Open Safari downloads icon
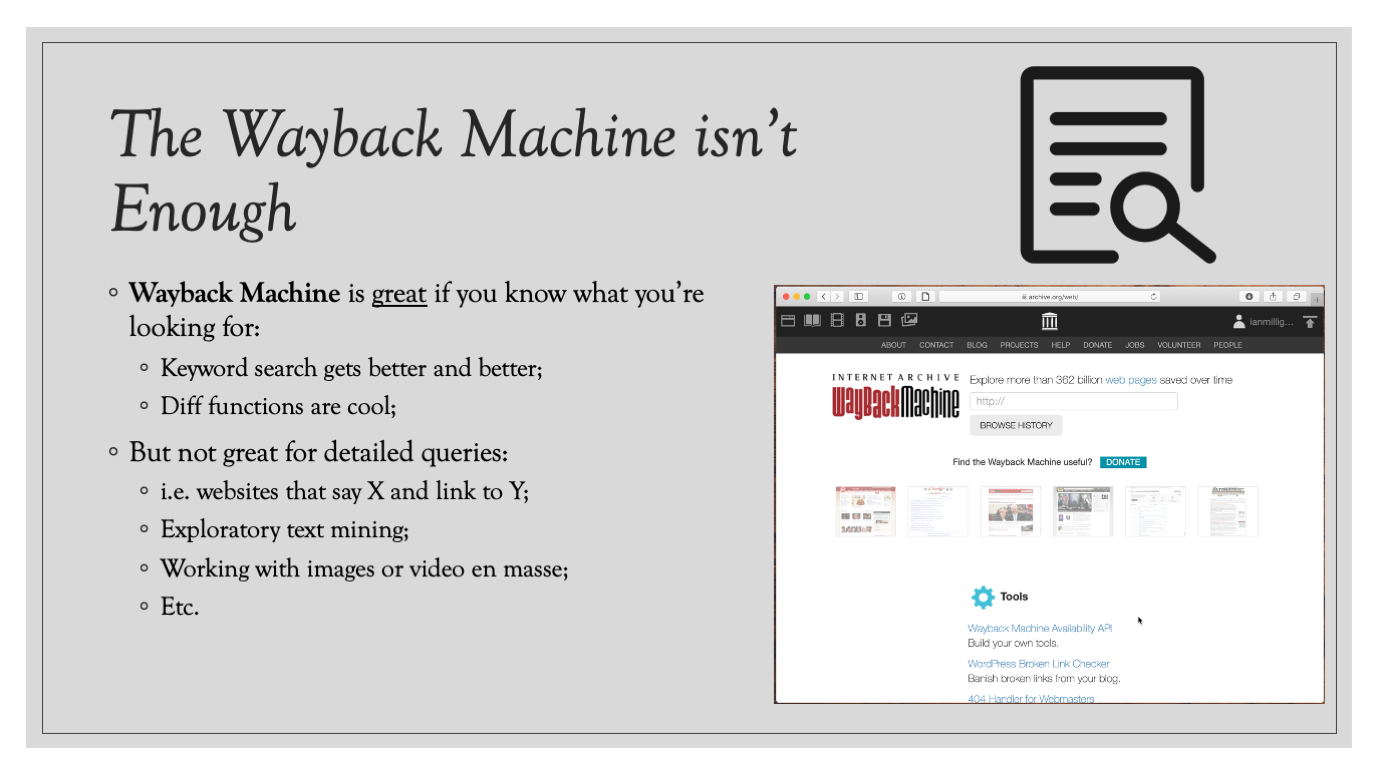Viewport: 1378px width, 775px height. [1249, 297]
